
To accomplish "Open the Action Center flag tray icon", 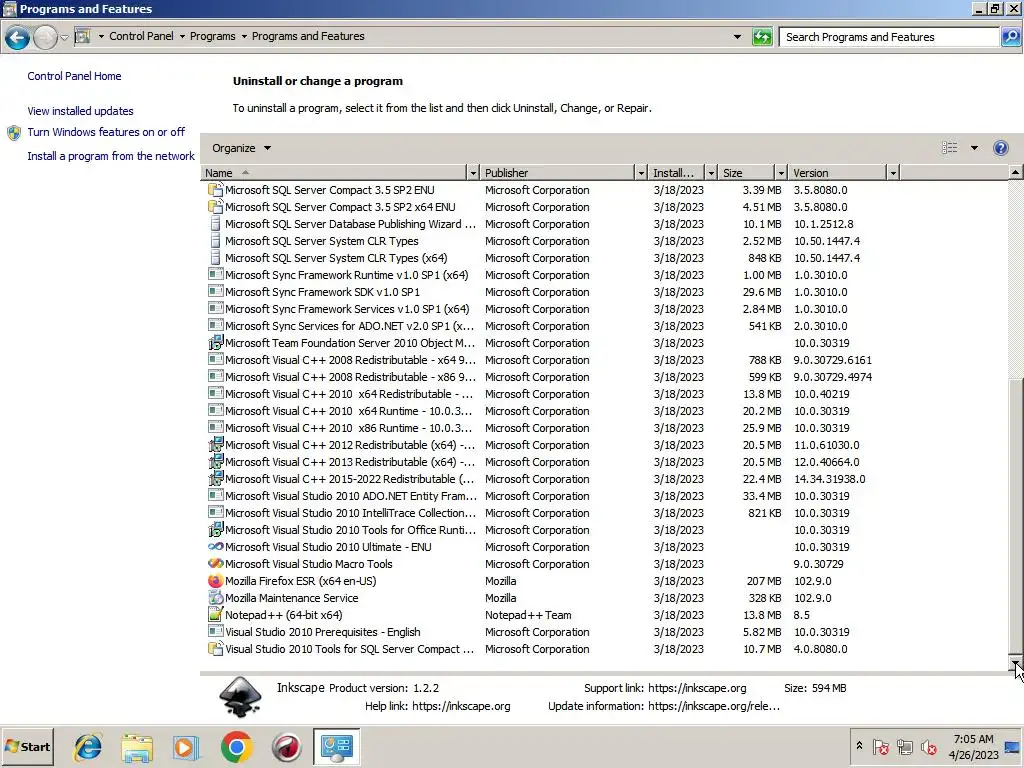I will (x=880, y=747).
